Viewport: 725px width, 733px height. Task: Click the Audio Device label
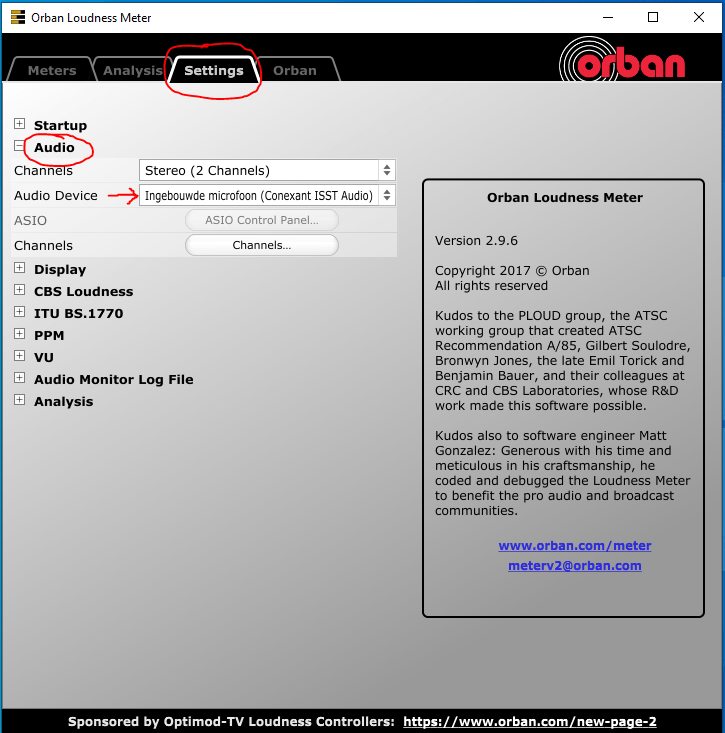pos(56,195)
